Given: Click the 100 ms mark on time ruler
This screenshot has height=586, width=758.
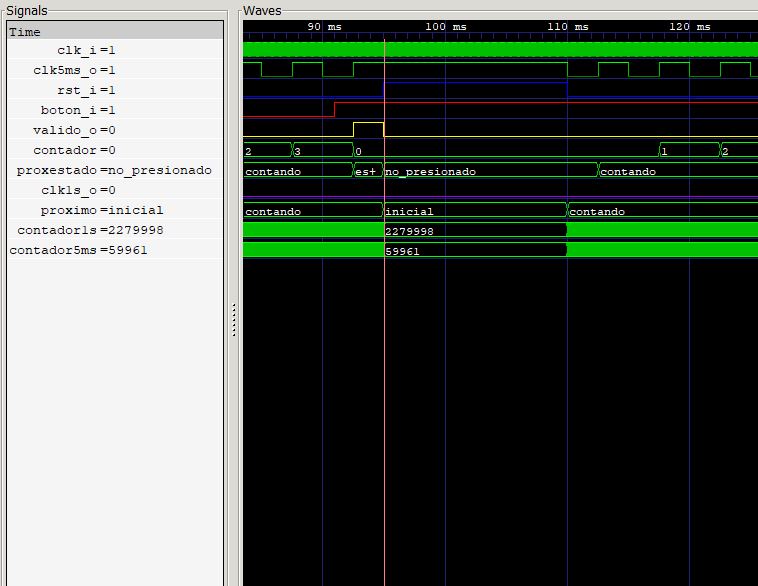Looking at the screenshot, I should 445,27.
